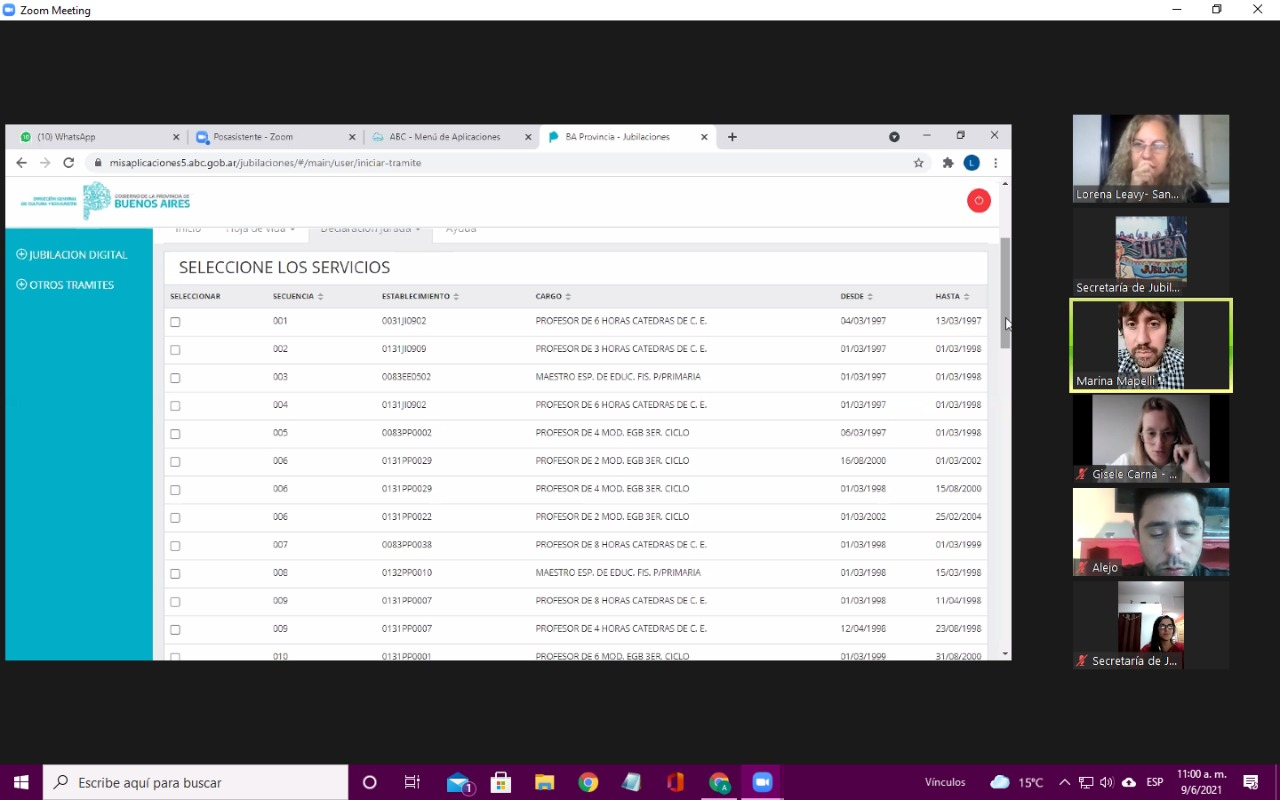
Task: Click the page vertical scrollbar thumb
Action: click(1005, 292)
